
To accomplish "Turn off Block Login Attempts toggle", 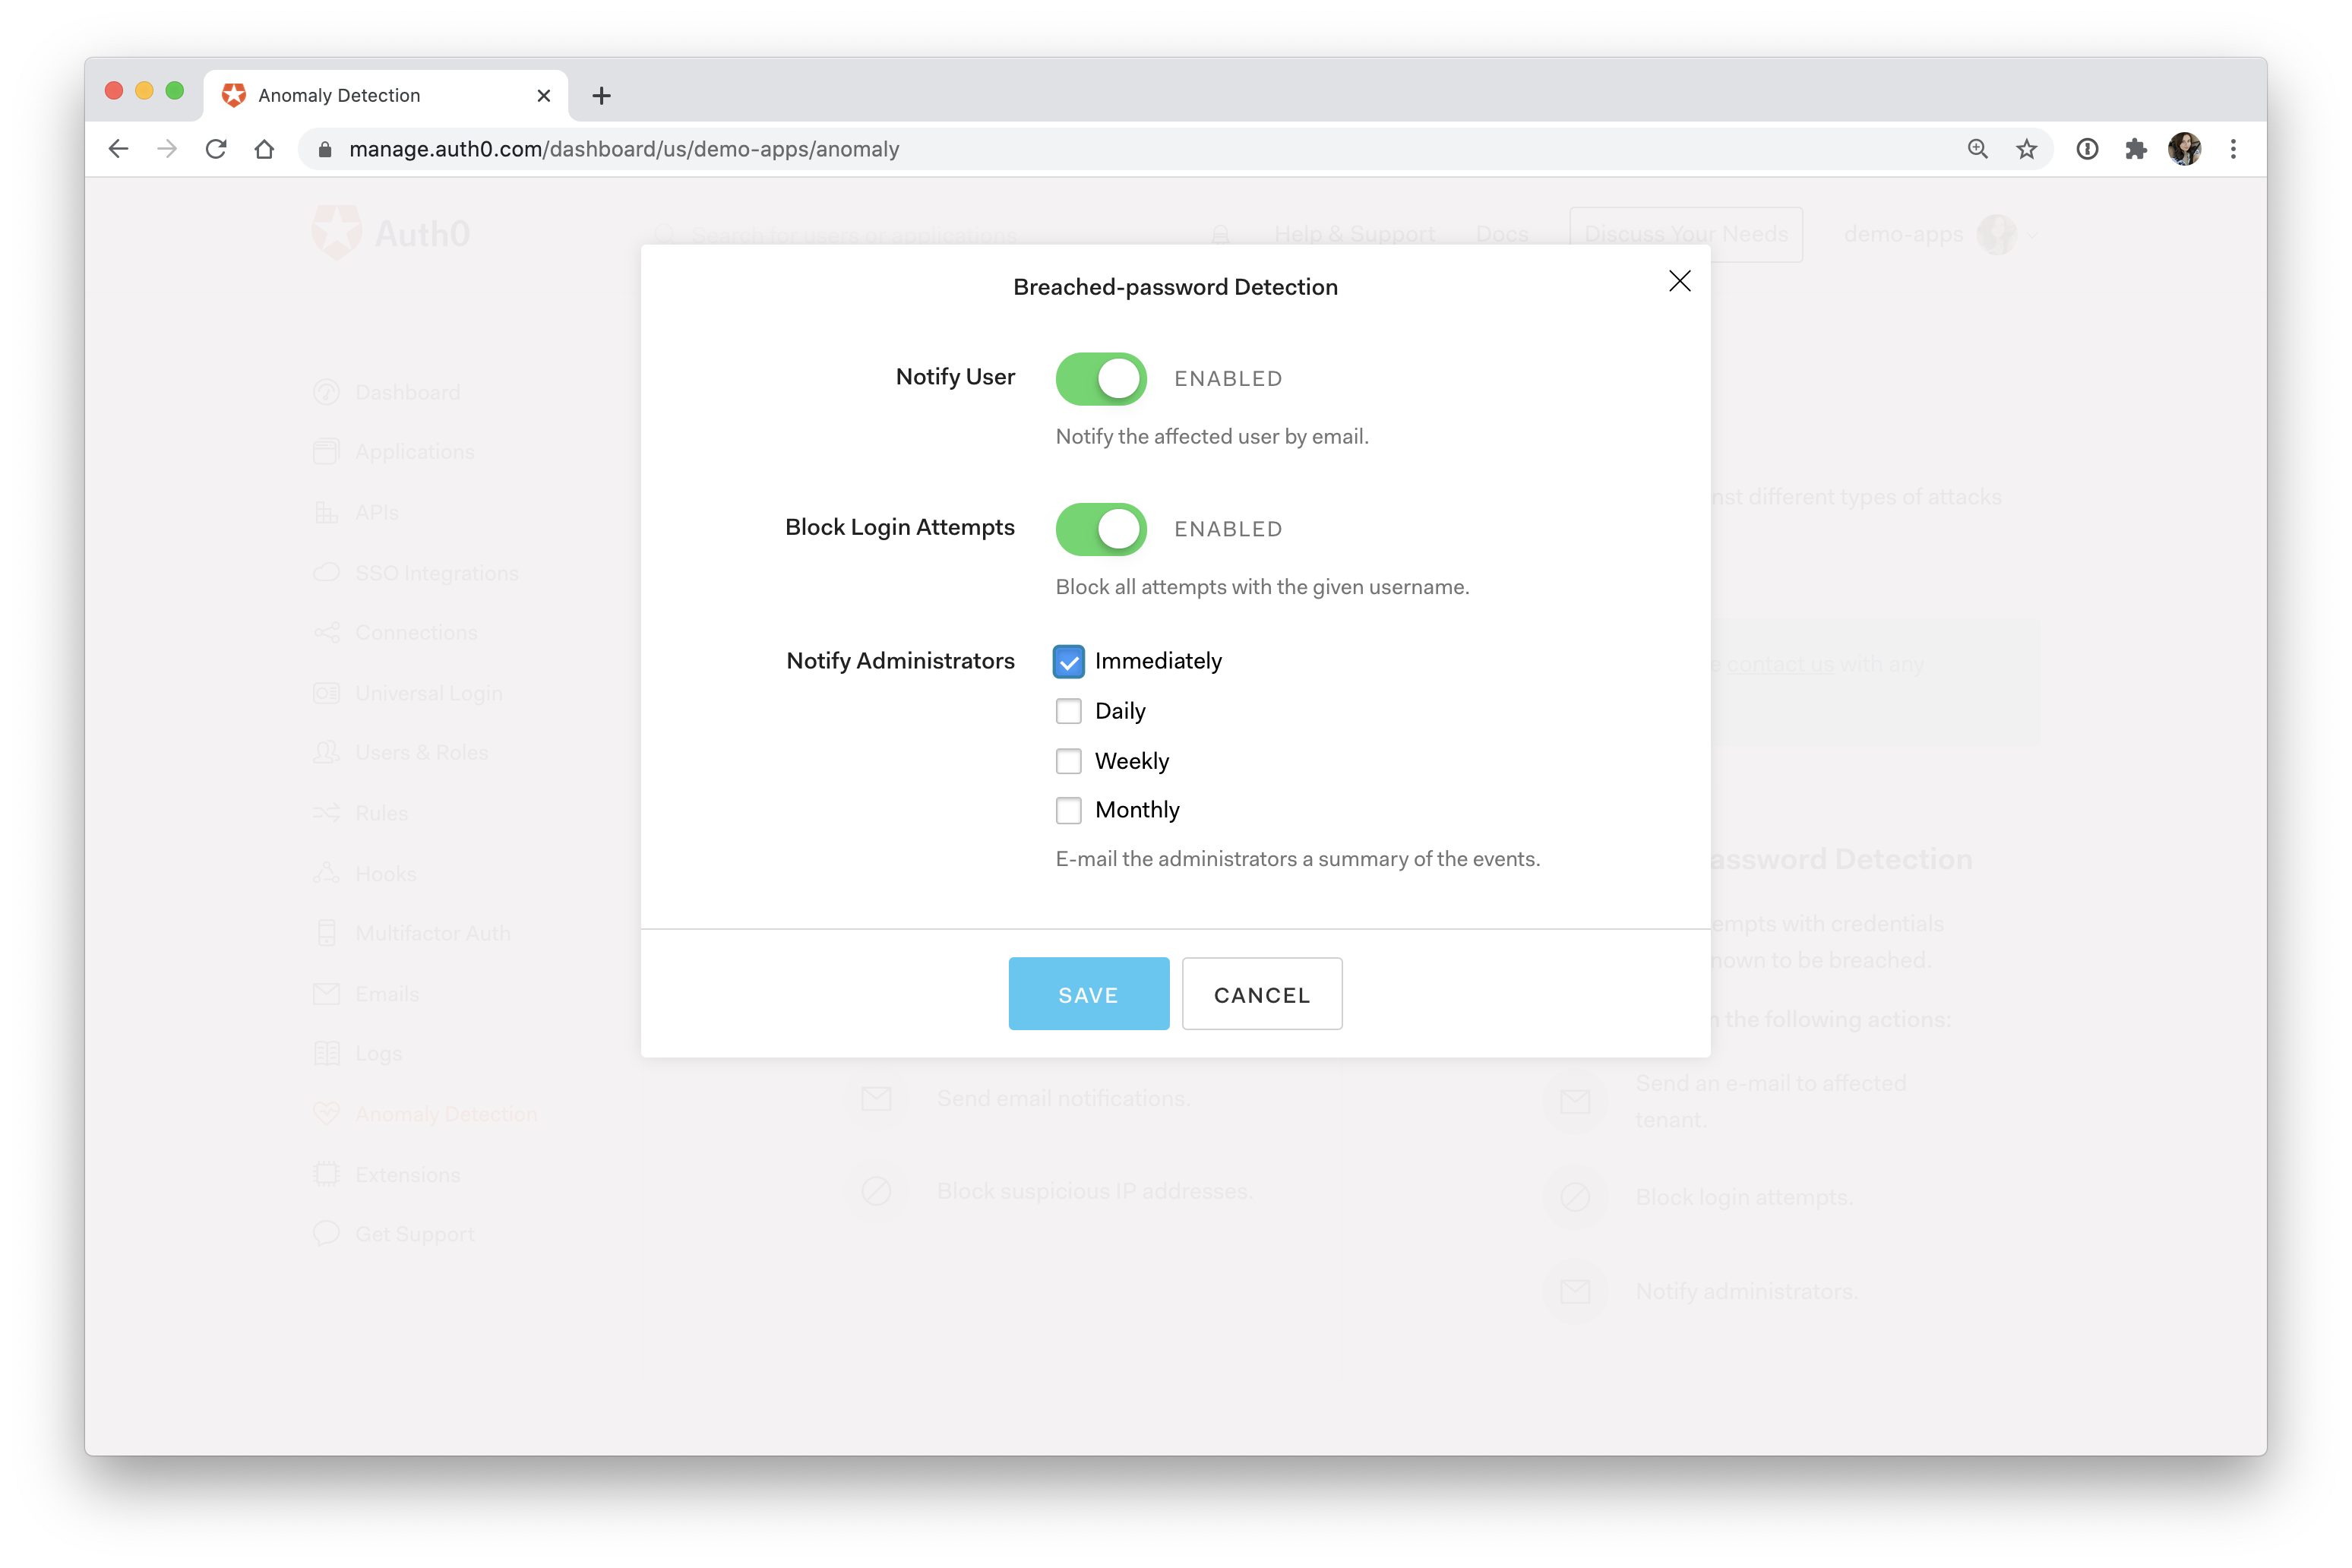I will point(1100,529).
